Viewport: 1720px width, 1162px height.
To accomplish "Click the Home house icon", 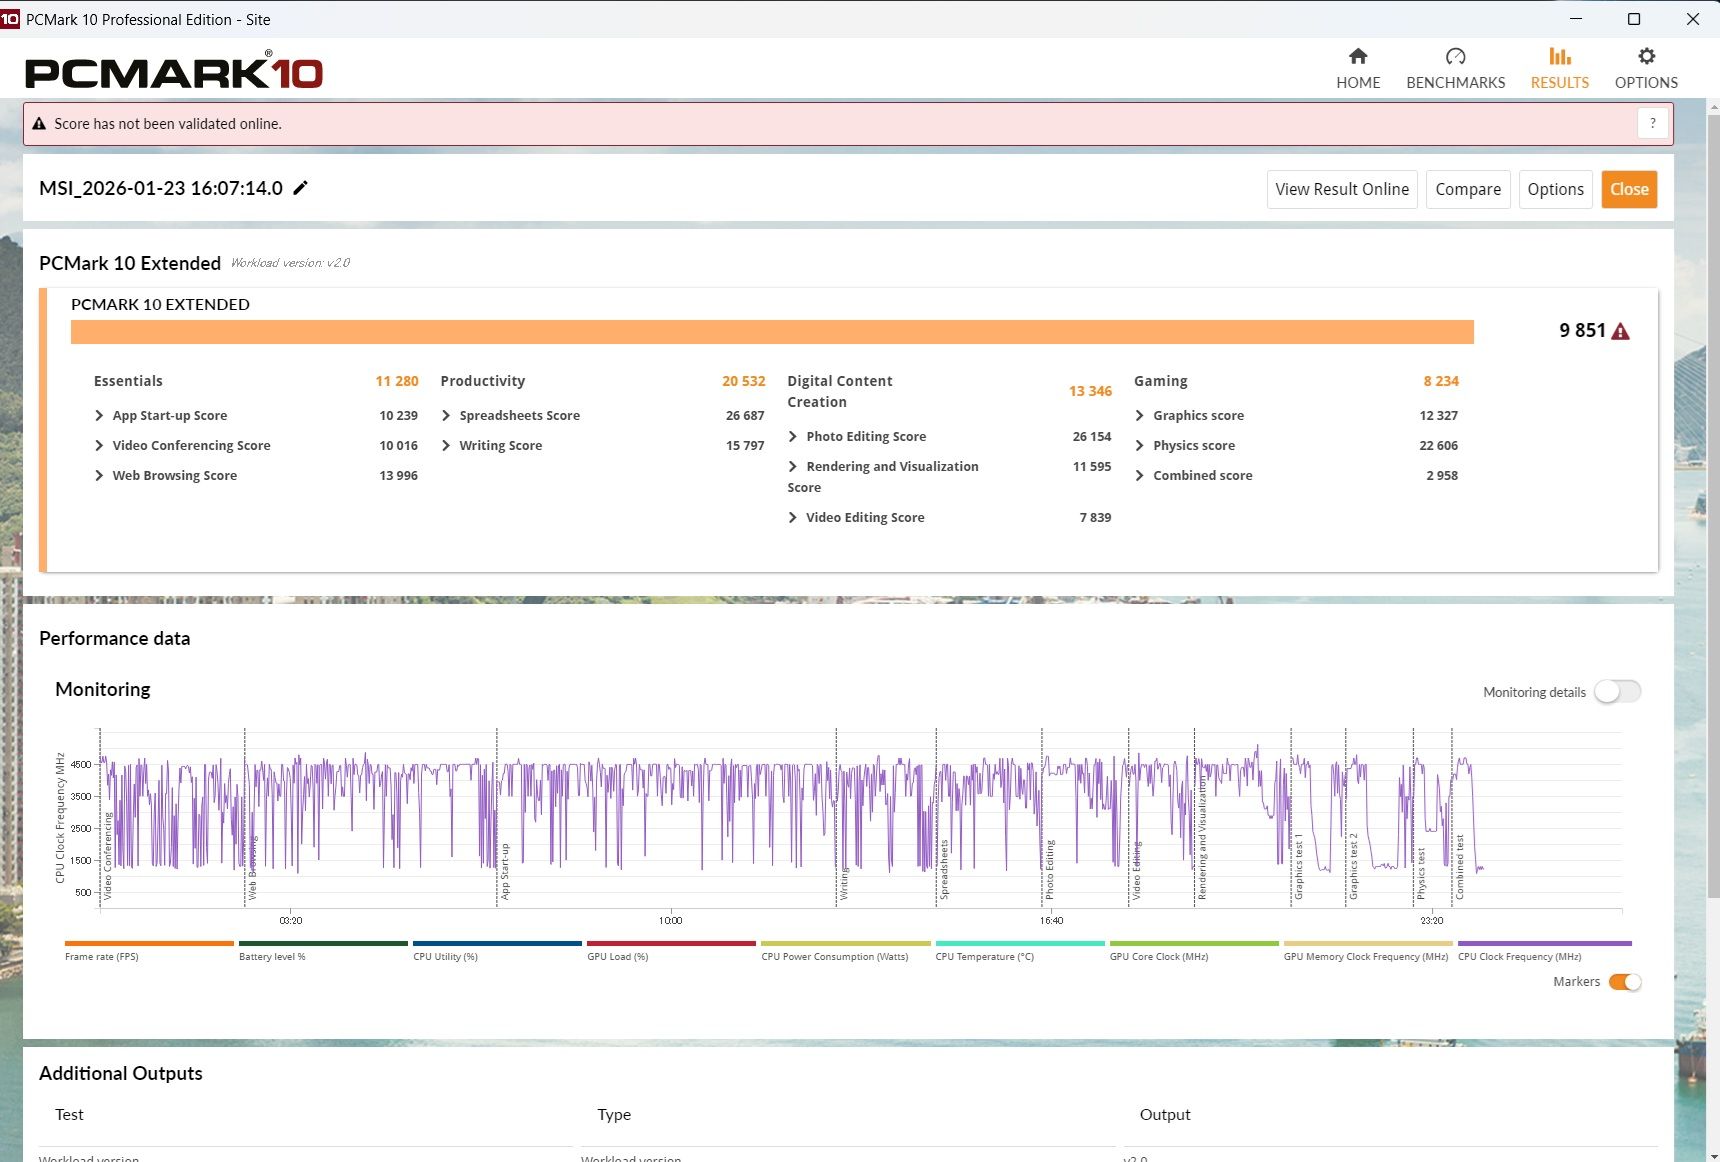I will [x=1357, y=57].
